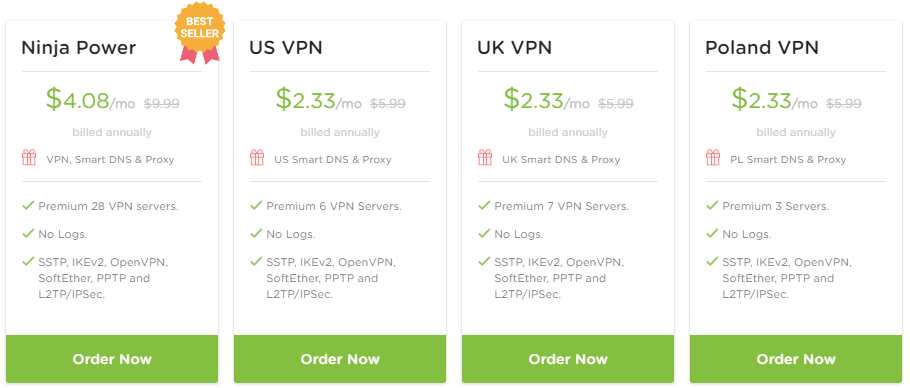Click checkmark beside Premium 3 Servers
The image size is (910, 388).
(712, 205)
